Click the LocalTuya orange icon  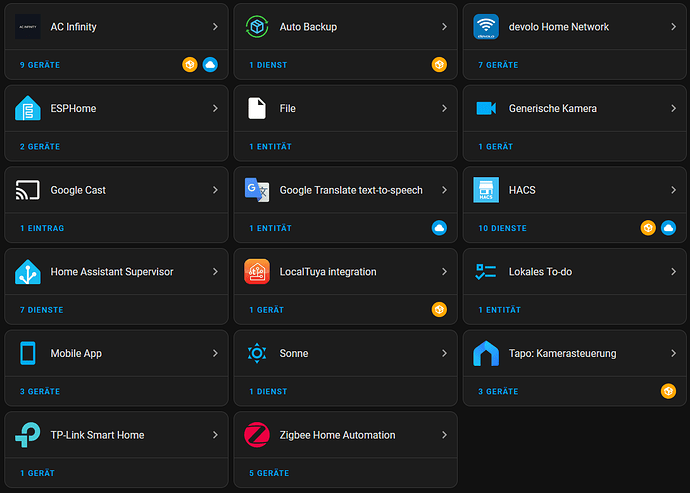(257, 272)
